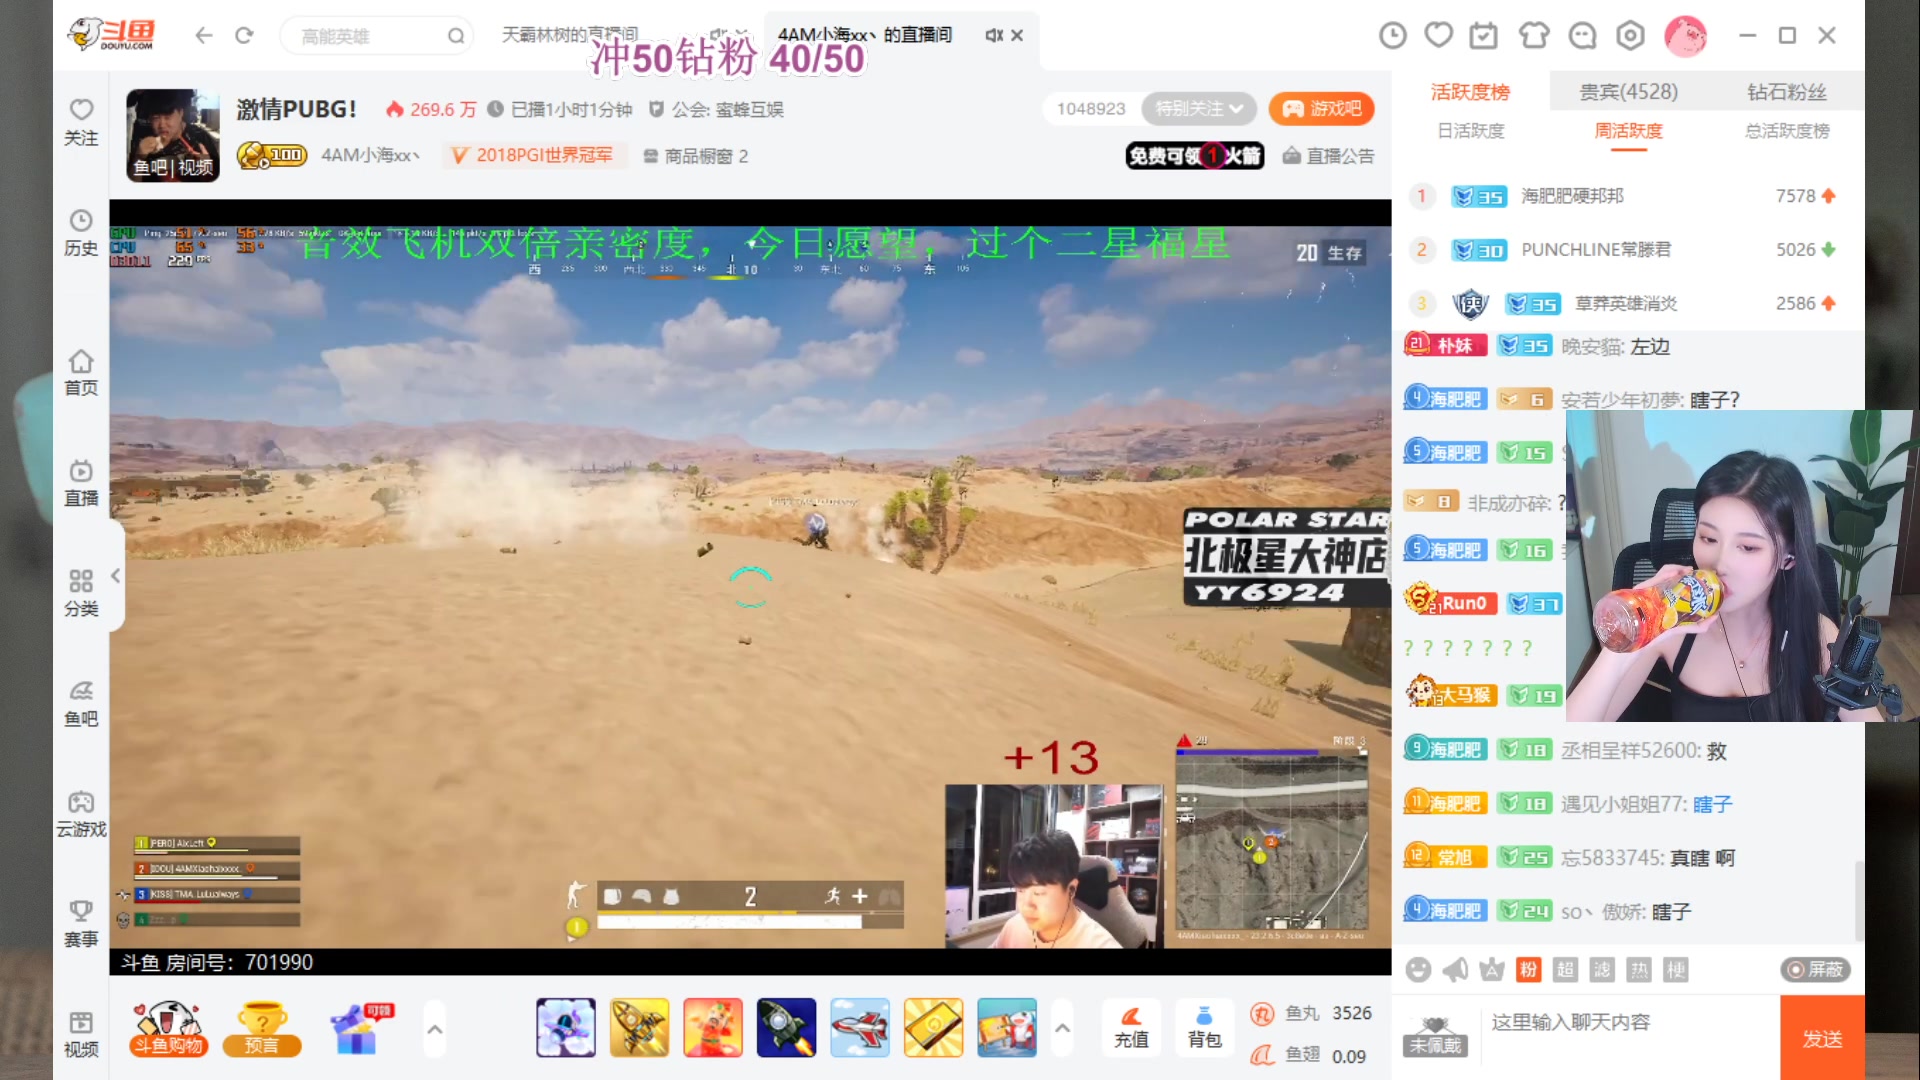Open 赛事 in the left sidebar
Screen dimensions: 1920x1080
point(81,923)
